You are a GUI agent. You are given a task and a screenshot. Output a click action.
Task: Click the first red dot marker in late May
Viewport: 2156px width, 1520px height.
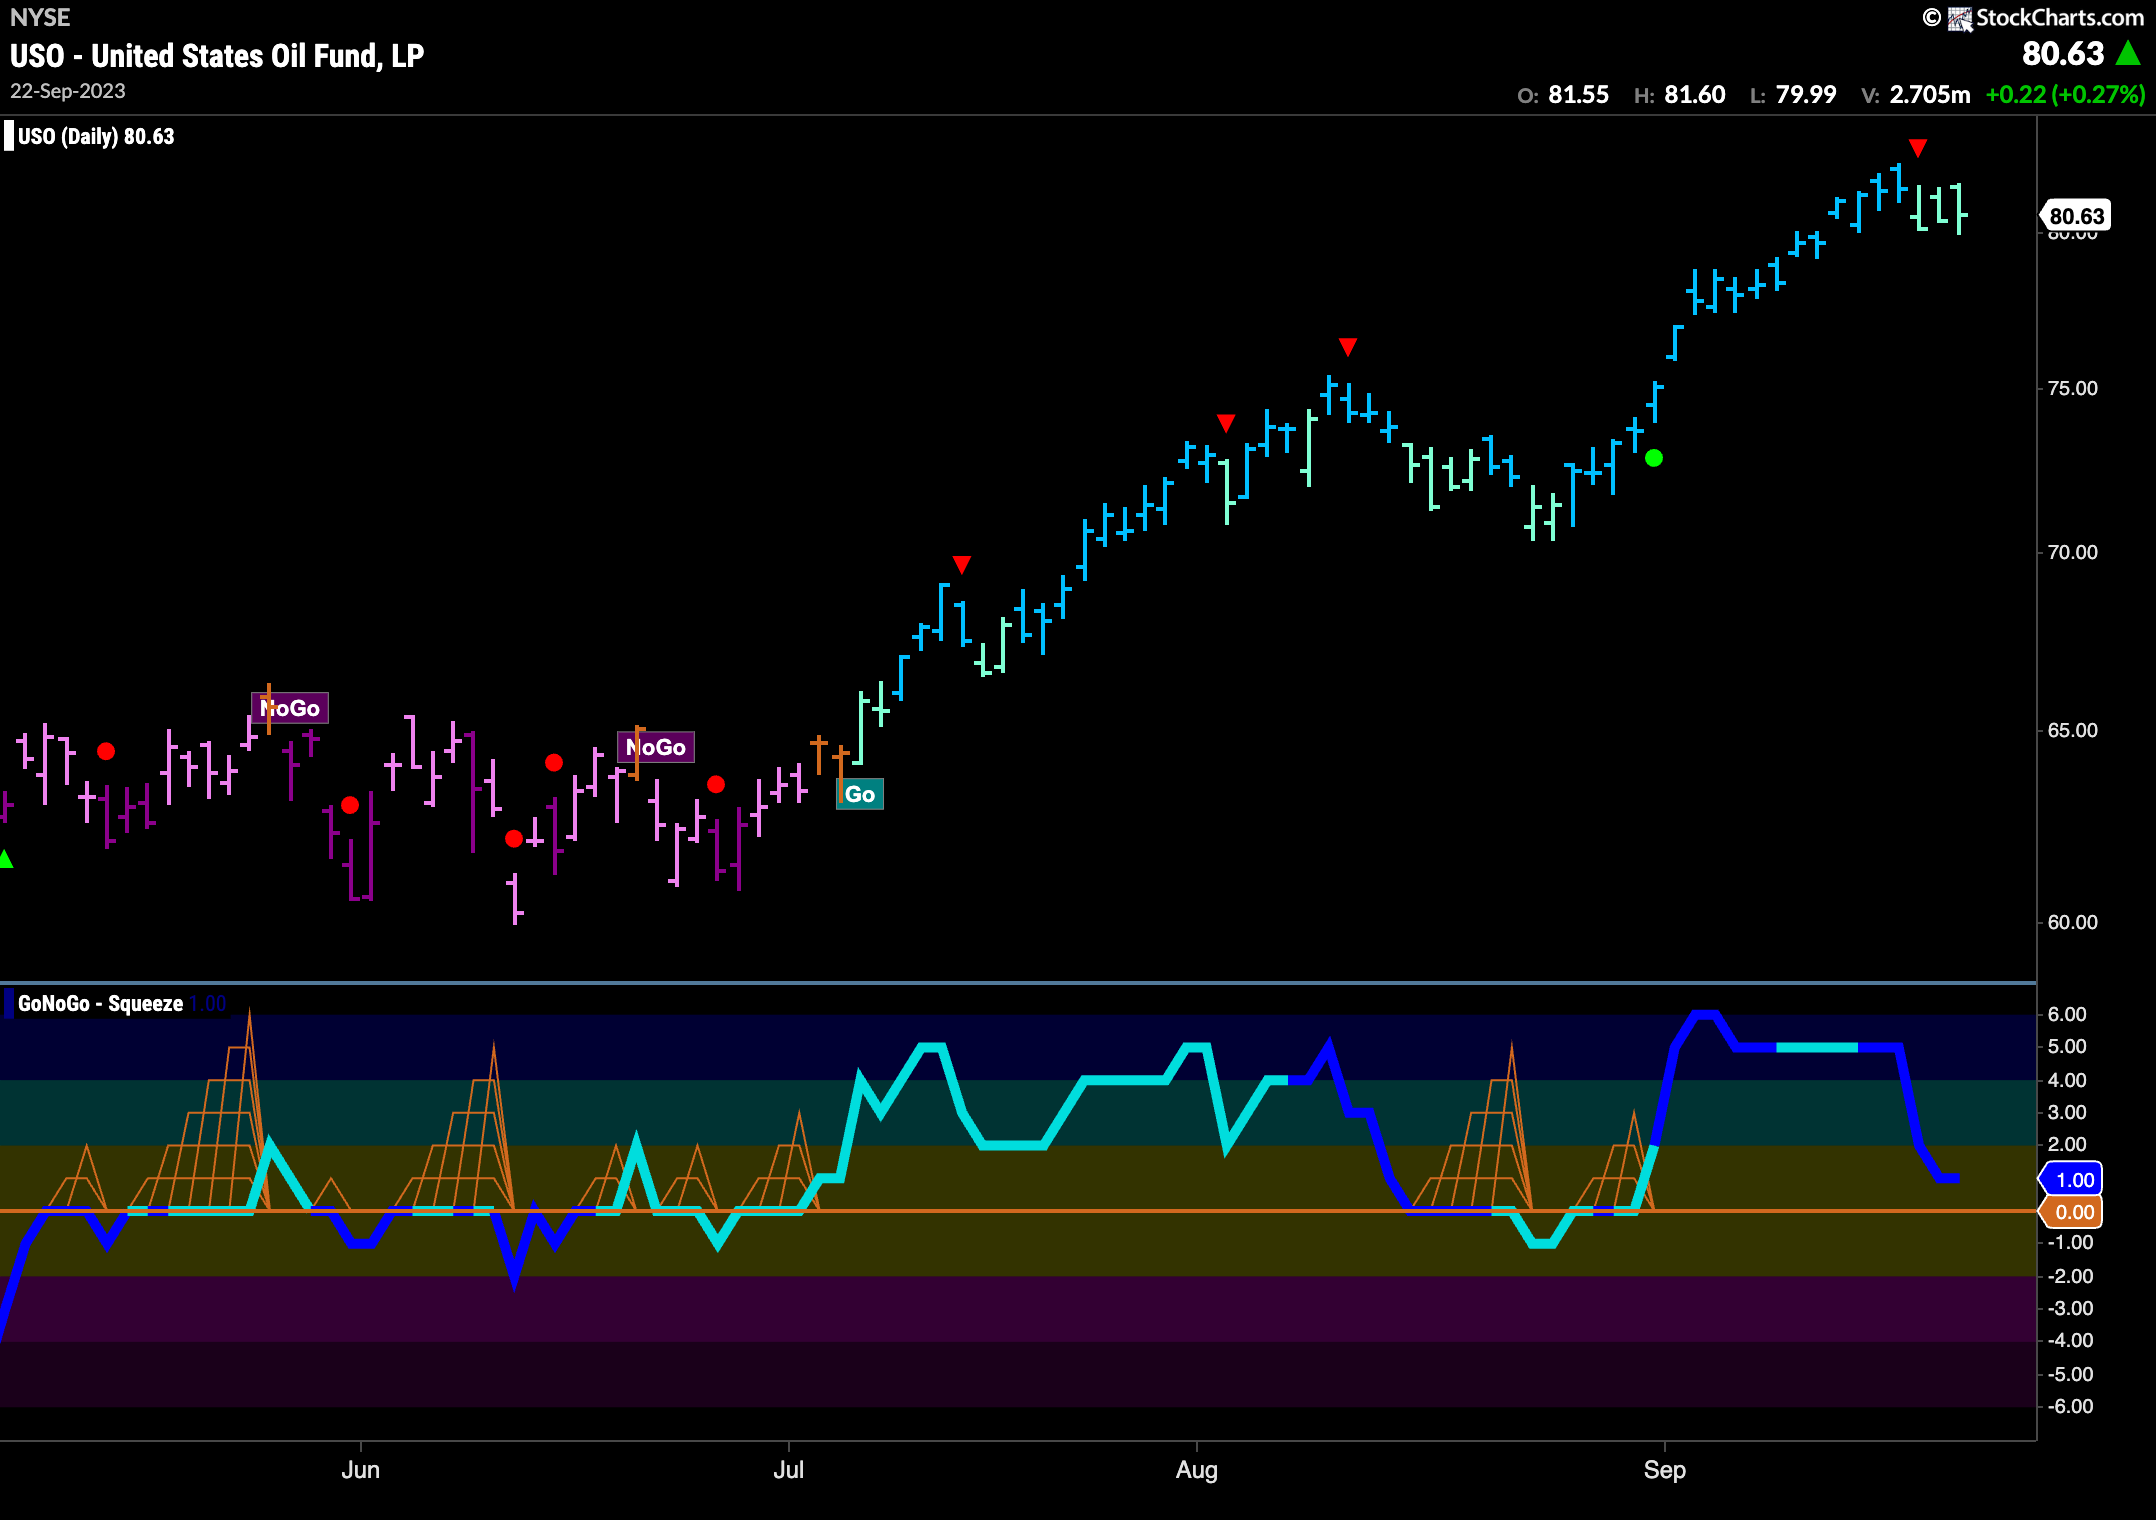(x=106, y=751)
